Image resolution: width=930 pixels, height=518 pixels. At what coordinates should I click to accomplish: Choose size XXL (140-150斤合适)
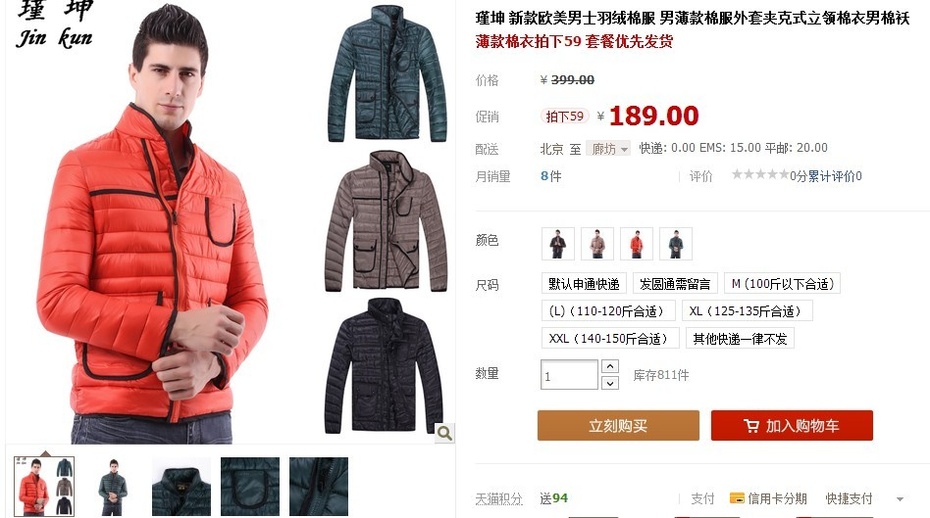tap(610, 338)
